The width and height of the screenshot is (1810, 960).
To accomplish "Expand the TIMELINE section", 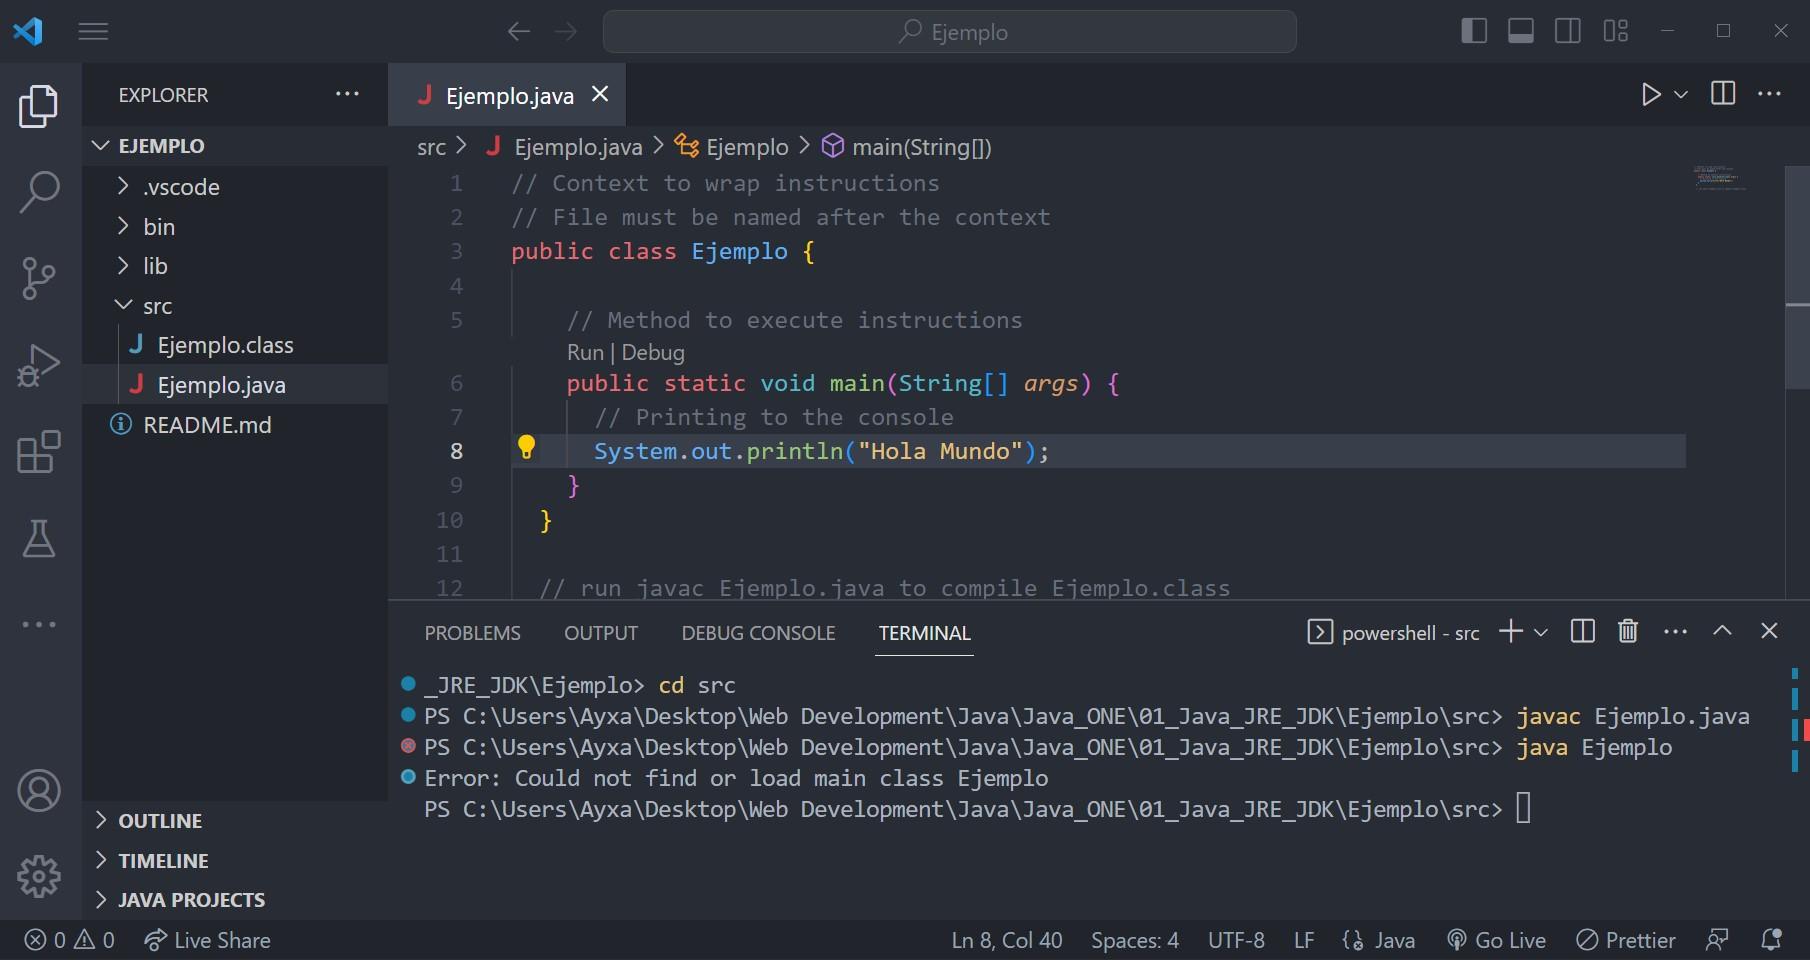I will tap(235, 861).
